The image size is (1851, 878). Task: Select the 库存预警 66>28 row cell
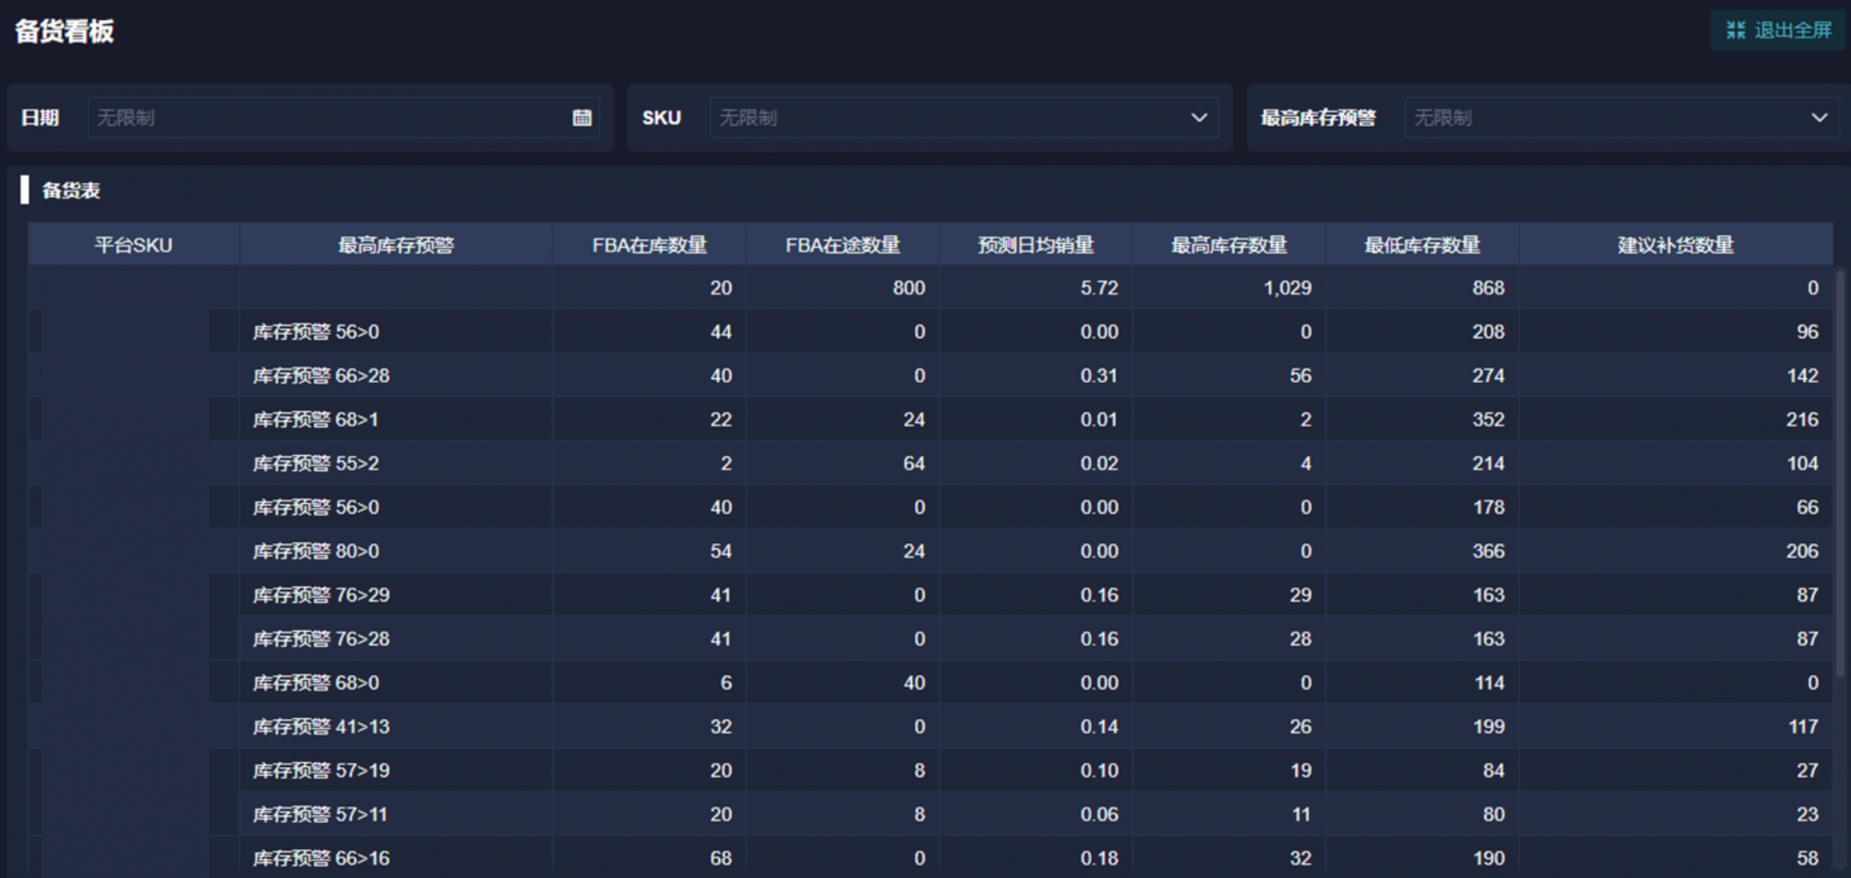321,376
